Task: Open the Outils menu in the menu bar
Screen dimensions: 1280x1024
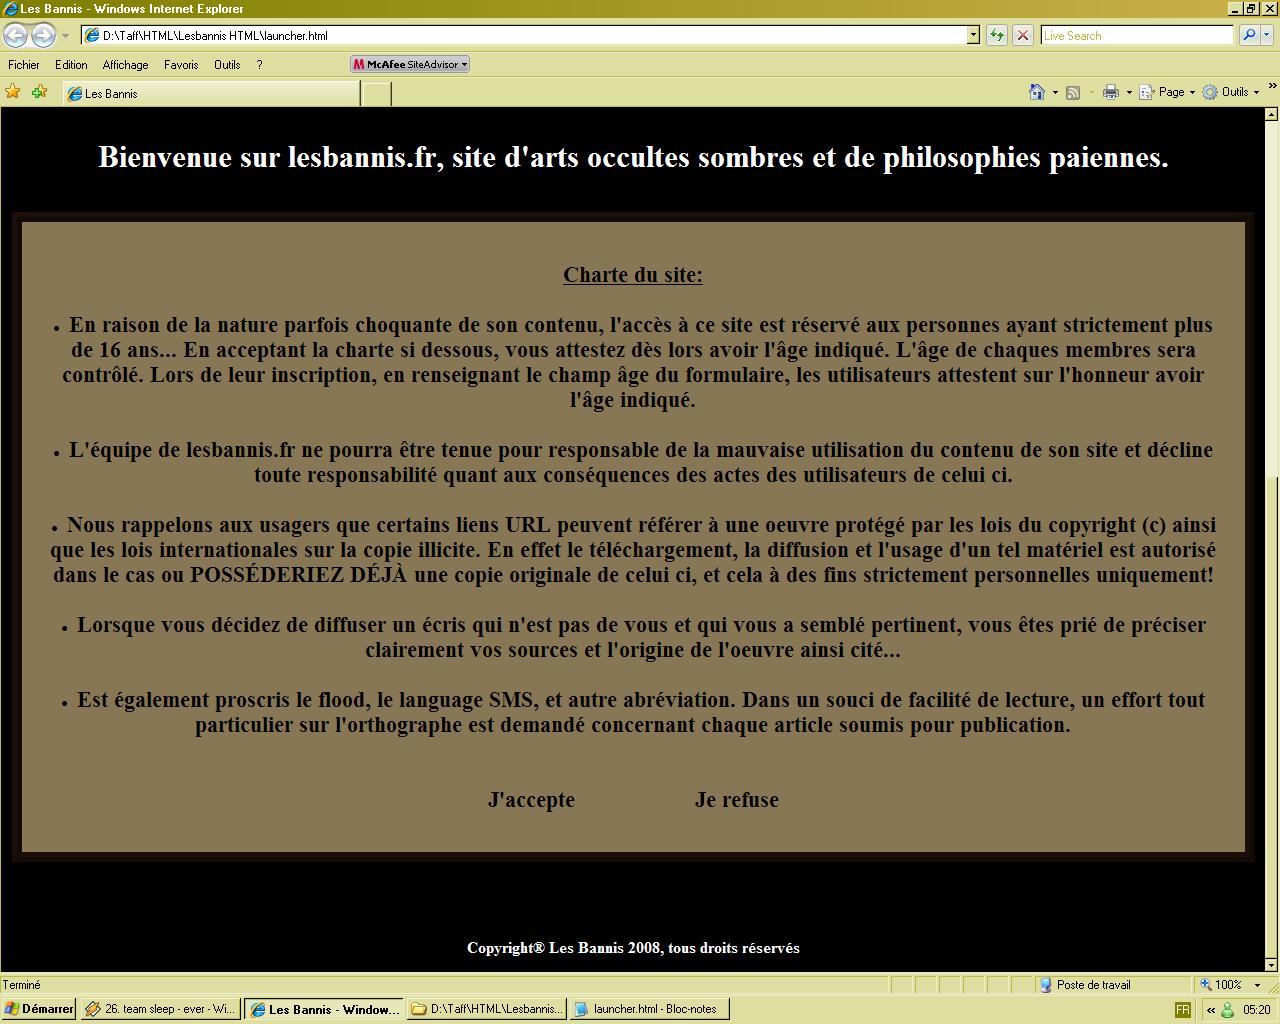Action: pyautogui.click(x=227, y=64)
